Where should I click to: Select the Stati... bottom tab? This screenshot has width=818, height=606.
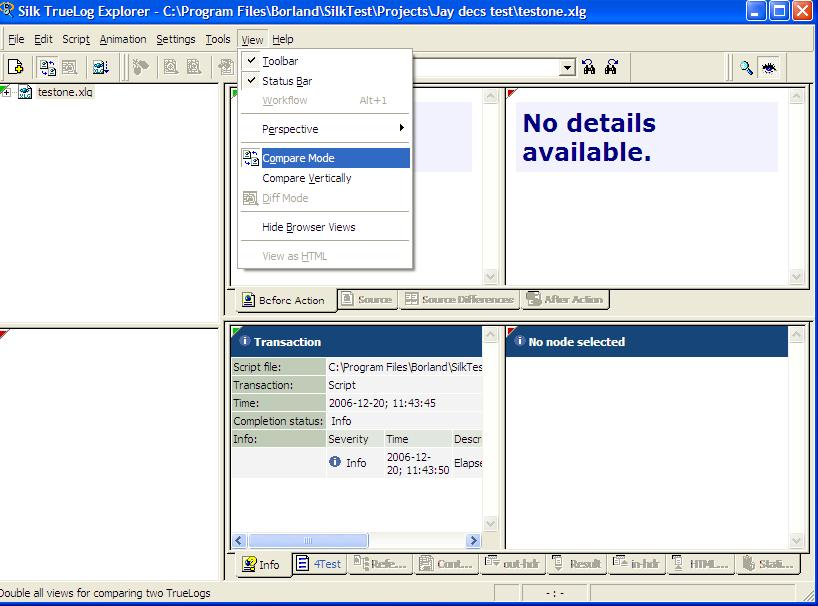[x=768, y=564]
